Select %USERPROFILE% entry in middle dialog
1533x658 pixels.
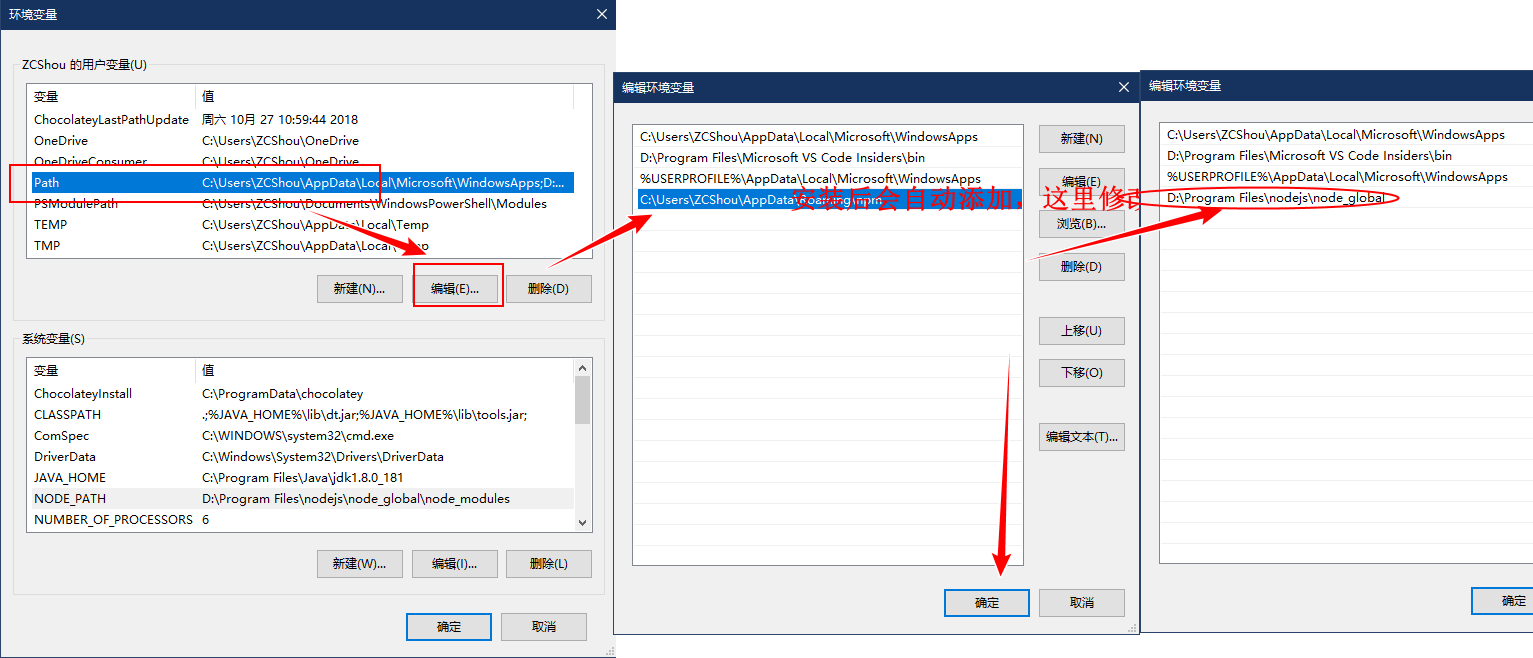[x=828, y=179]
